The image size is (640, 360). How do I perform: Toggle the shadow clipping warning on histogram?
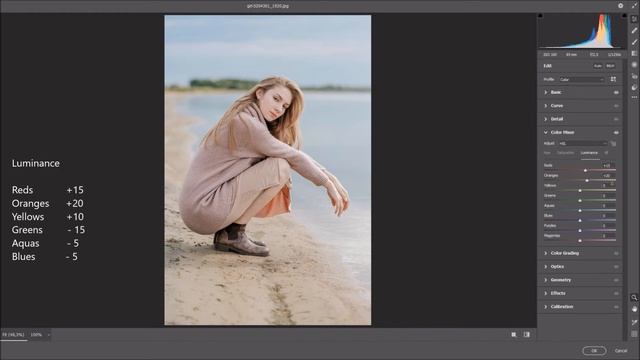click(540, 16)
